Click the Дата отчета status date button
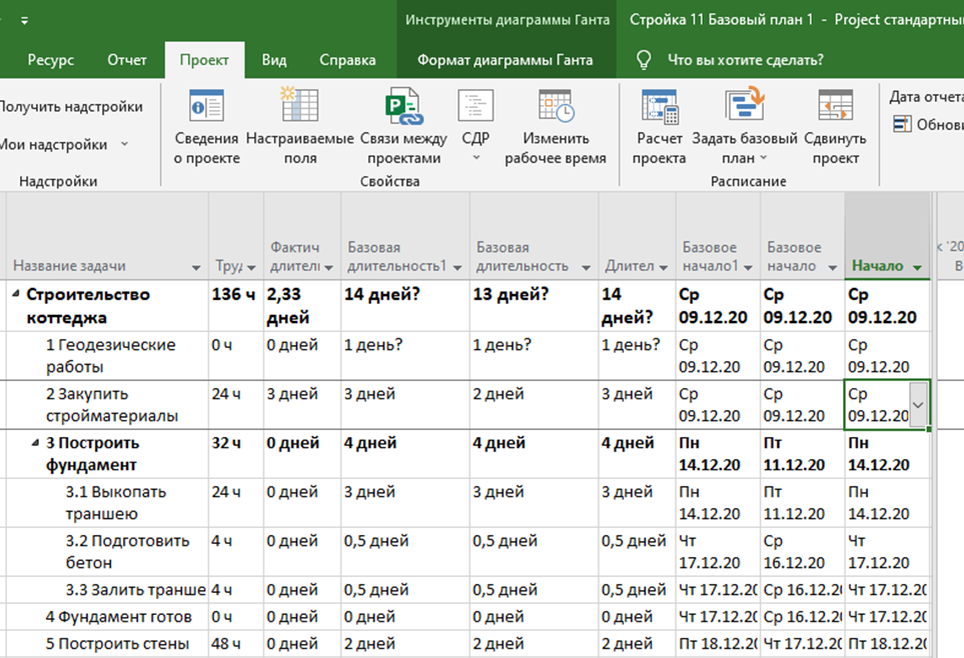The height and width of the screenshot is (658, 964). [x=926, y=97]
